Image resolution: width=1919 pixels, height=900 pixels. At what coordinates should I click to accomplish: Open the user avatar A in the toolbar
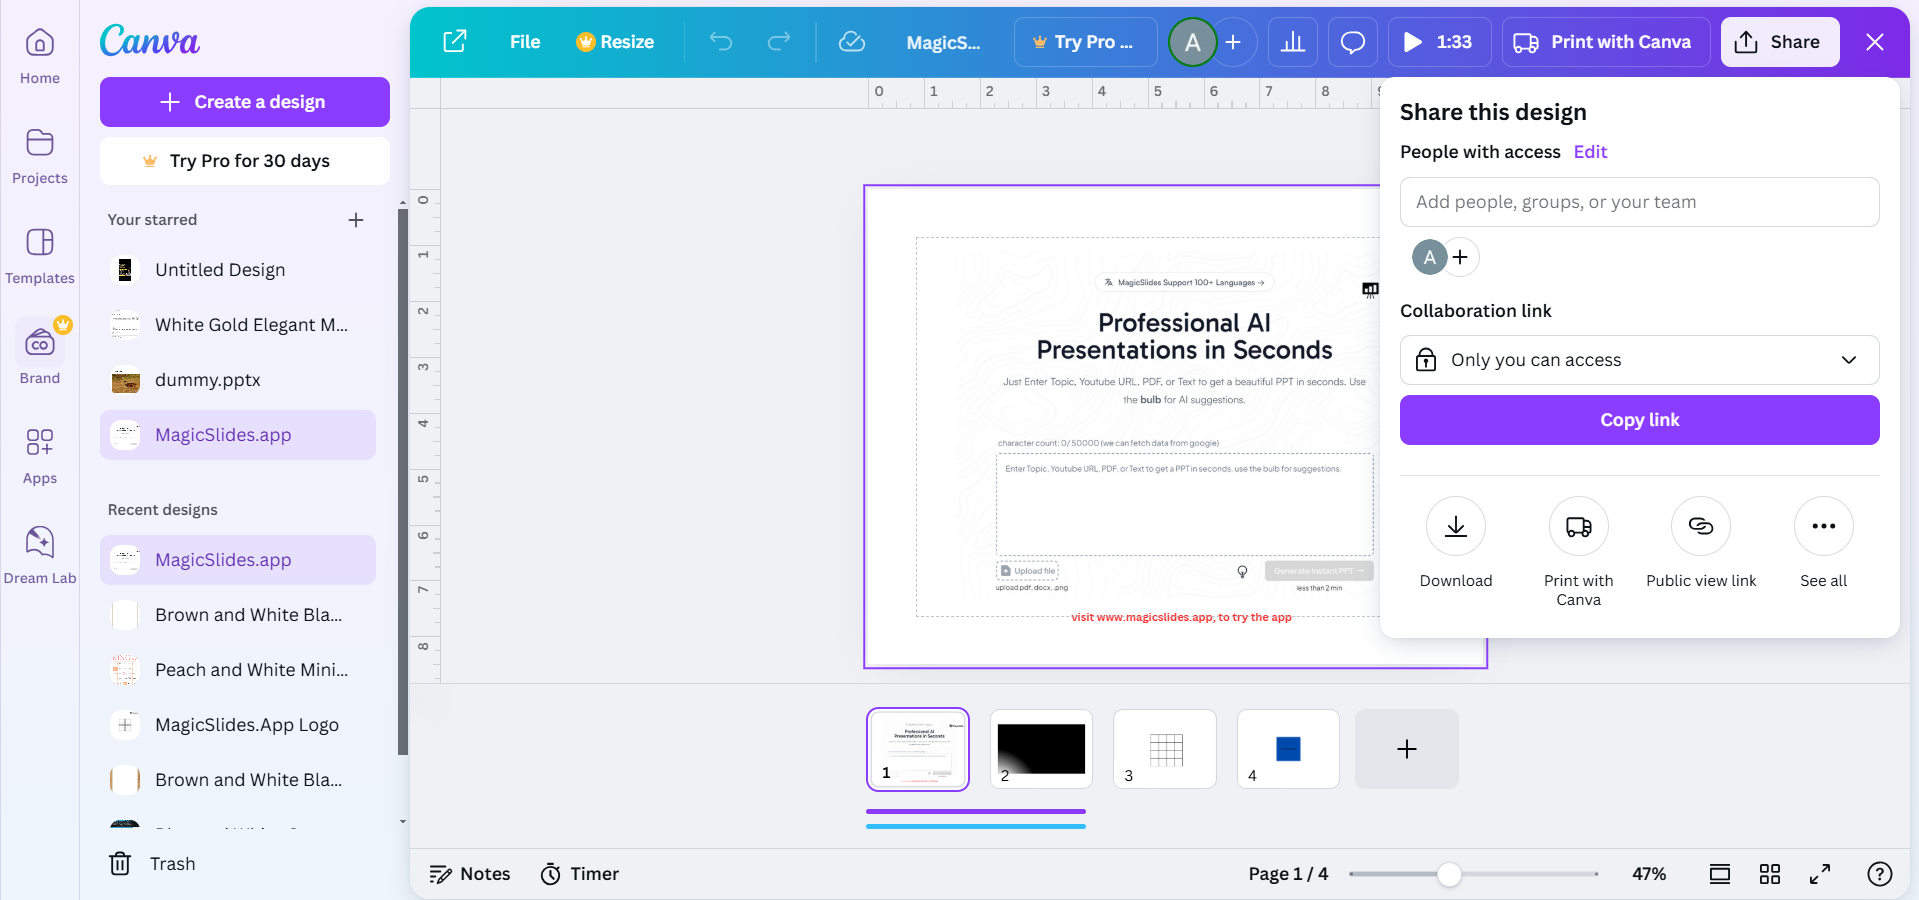pyautogui.click(x=1193, y=42)
